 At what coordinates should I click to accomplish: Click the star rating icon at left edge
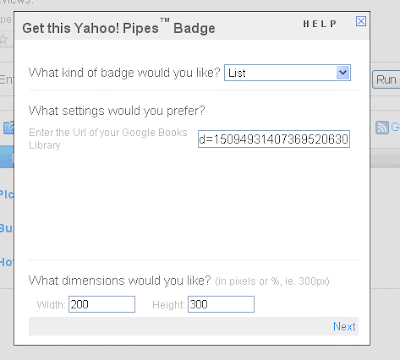coord(4,39)
